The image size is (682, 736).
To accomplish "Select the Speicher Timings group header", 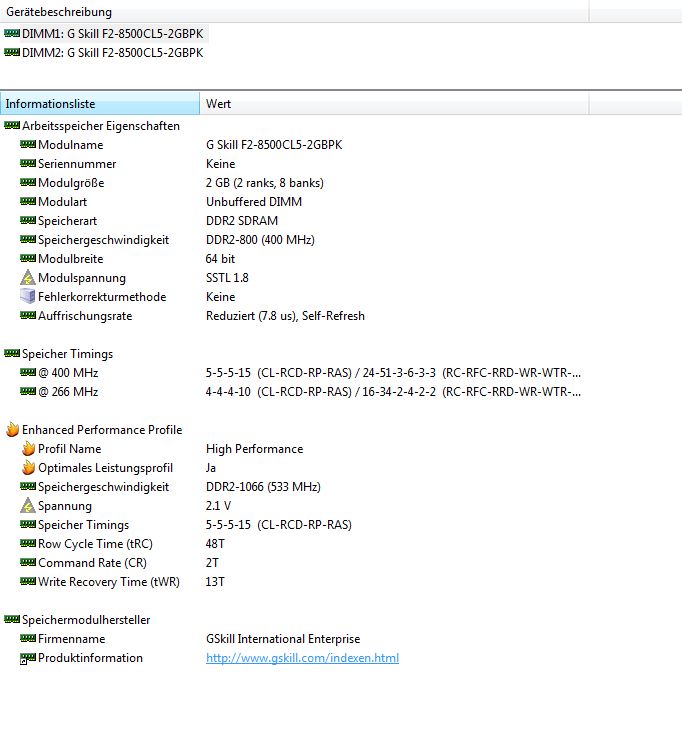I will click(x=67, y=354).
